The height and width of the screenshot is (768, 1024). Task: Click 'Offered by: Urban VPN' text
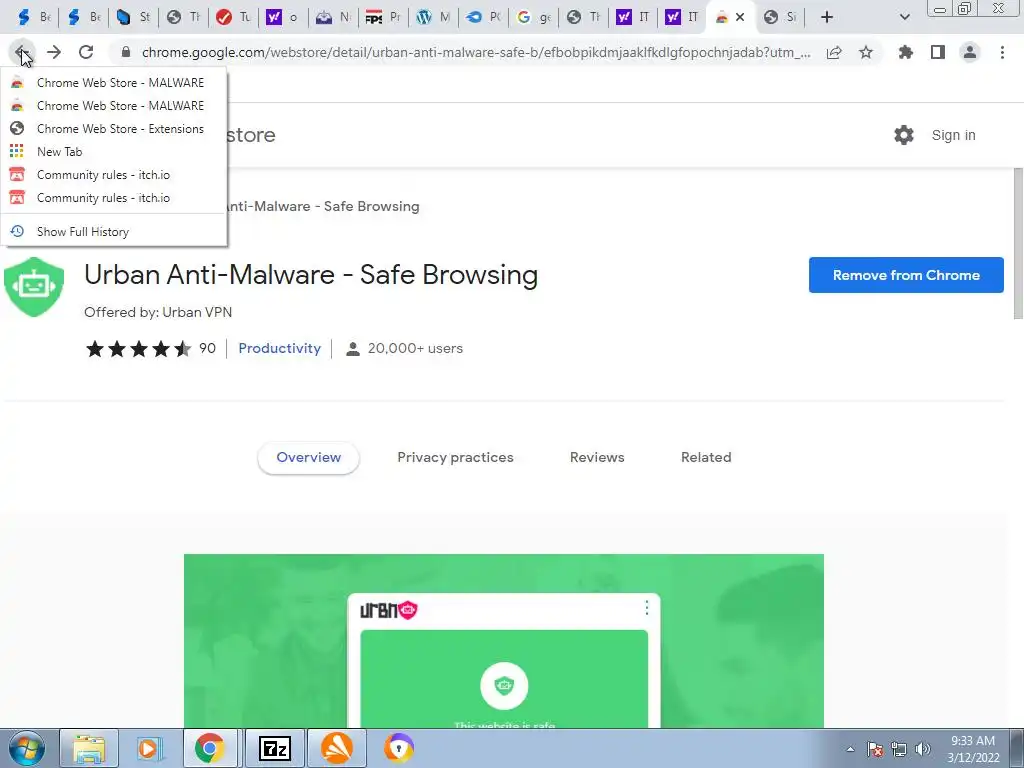point(158,312)
